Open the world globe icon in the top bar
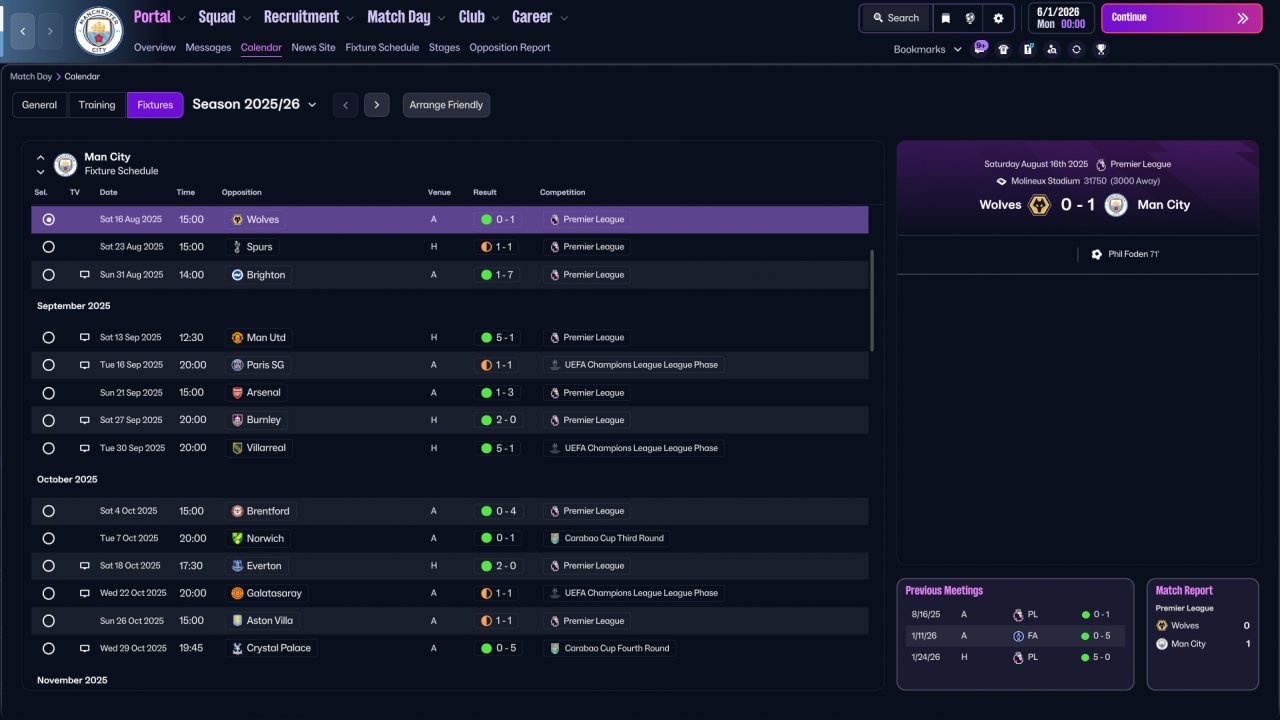 point(970,18)
